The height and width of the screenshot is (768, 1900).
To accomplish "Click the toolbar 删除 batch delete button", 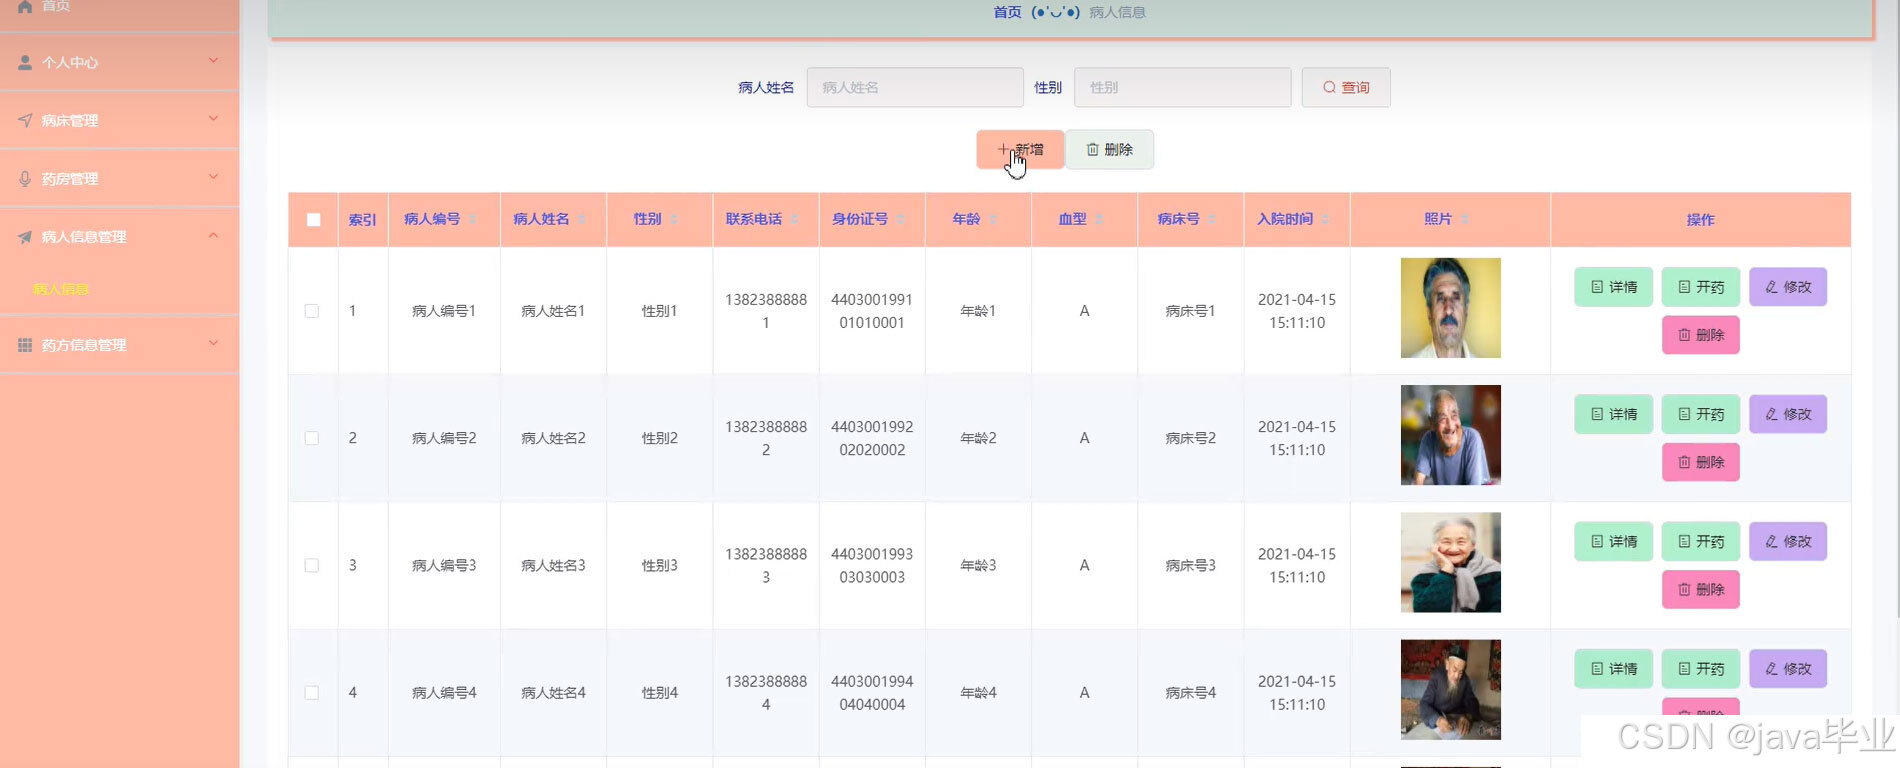I will click(x=1109, y=149).
